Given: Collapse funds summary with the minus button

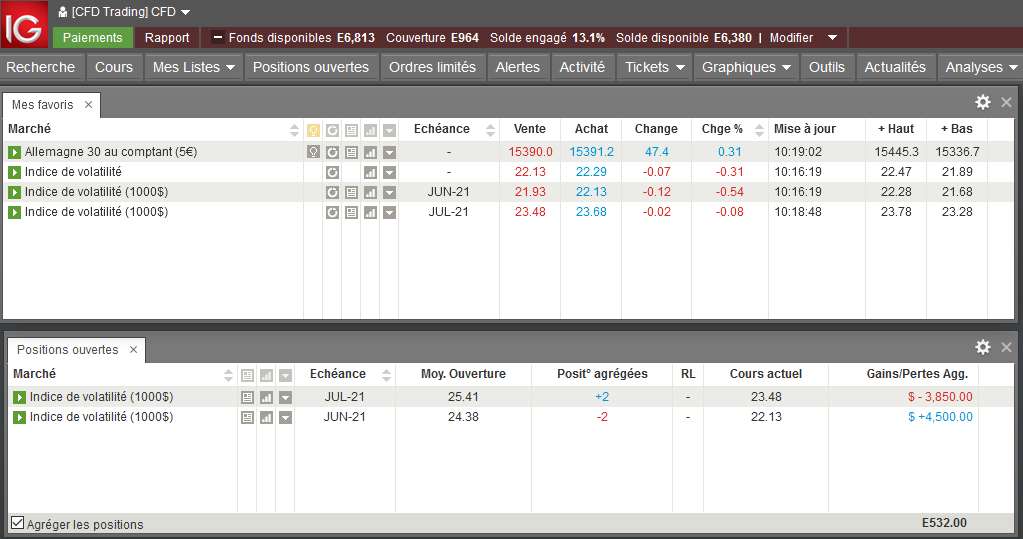Looking at the screenshot, I should pyautogui.click(x=218, y=37).
